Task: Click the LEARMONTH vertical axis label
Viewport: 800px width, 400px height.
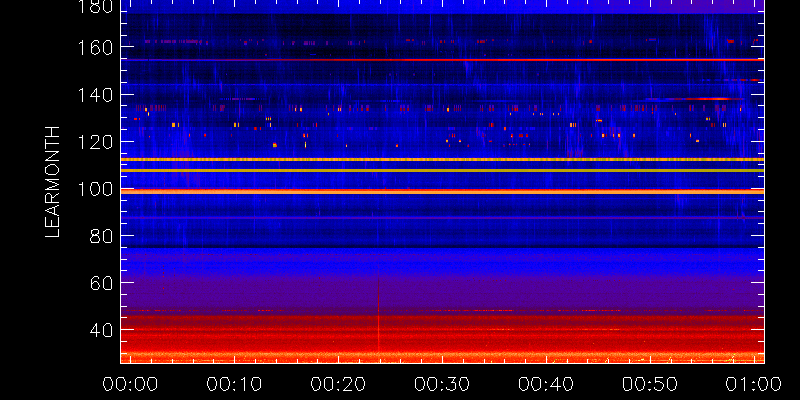Action: [53, 182]
